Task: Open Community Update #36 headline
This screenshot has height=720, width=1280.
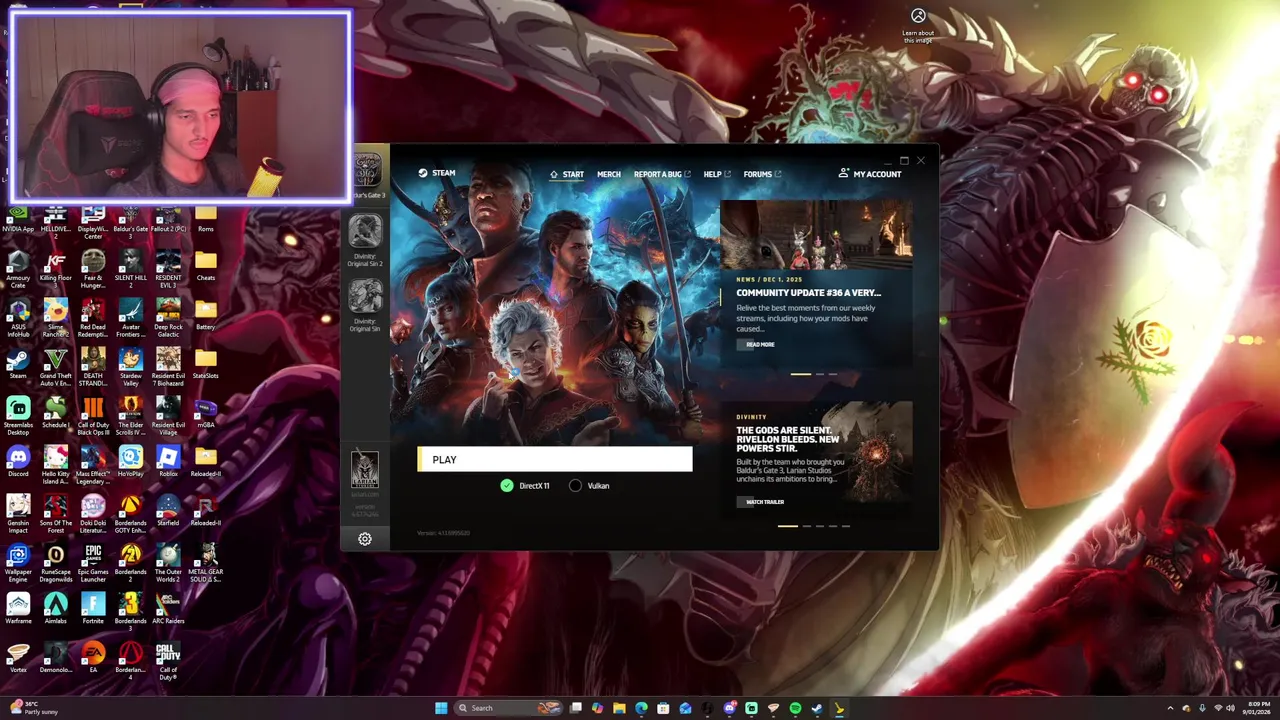Action: pyautogui.click(x=809, y=293)
